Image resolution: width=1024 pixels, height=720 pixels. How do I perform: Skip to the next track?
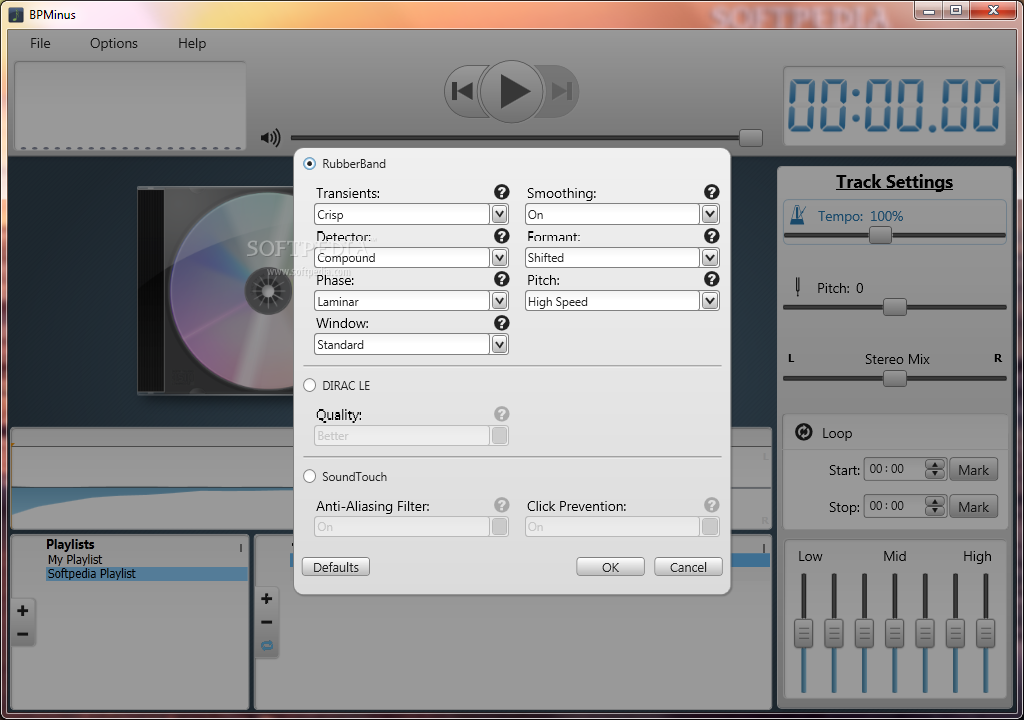coord(561,91)
